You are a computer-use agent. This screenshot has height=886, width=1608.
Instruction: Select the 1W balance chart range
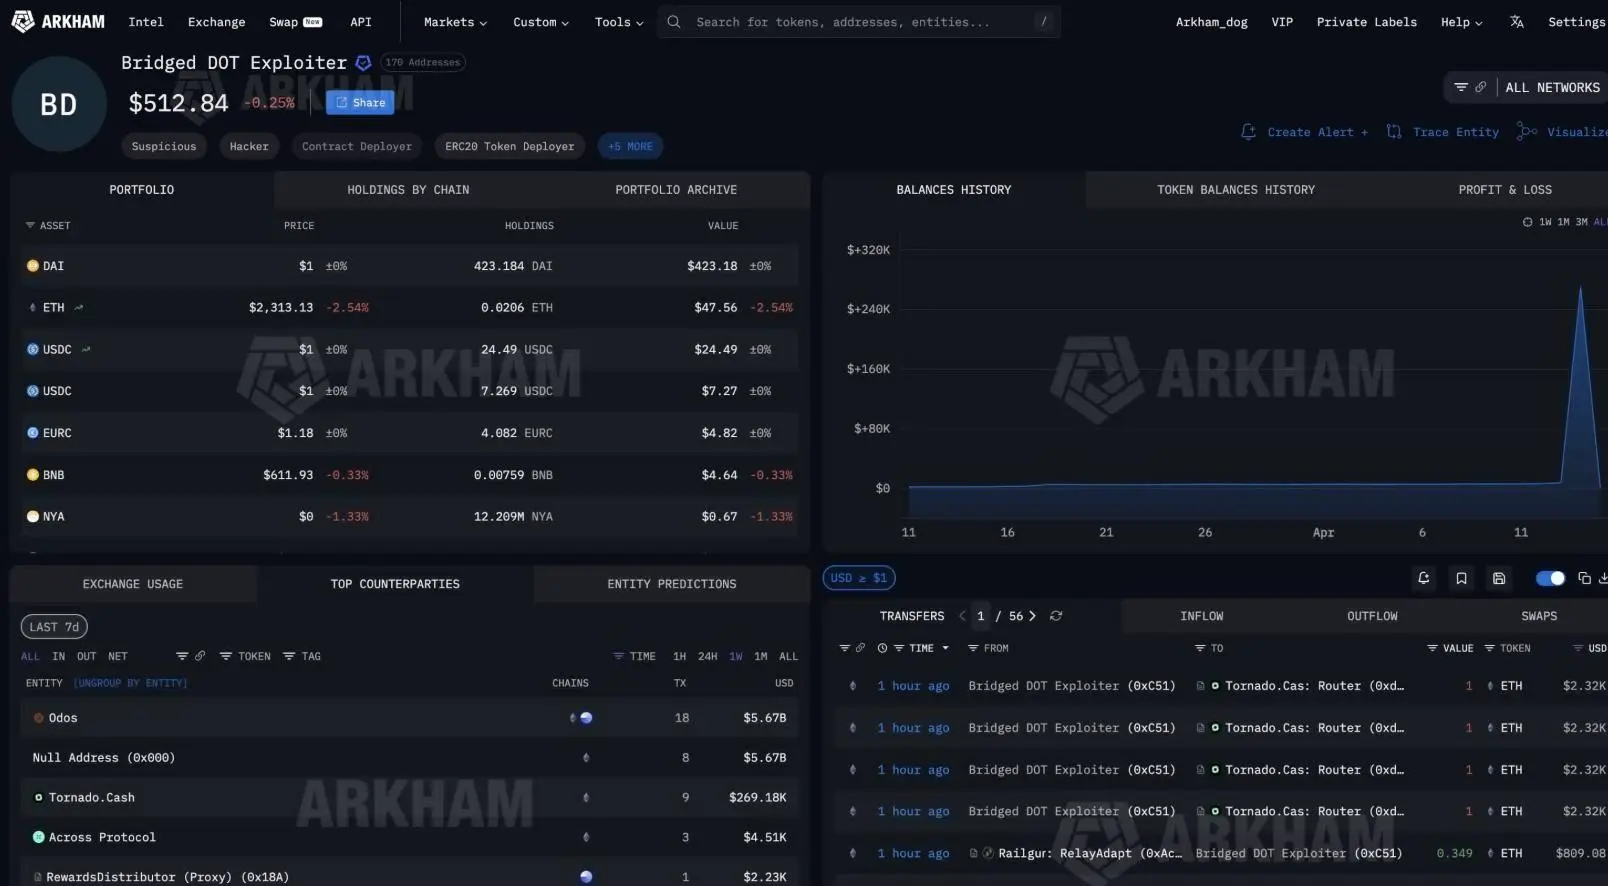click(1545, 222)
